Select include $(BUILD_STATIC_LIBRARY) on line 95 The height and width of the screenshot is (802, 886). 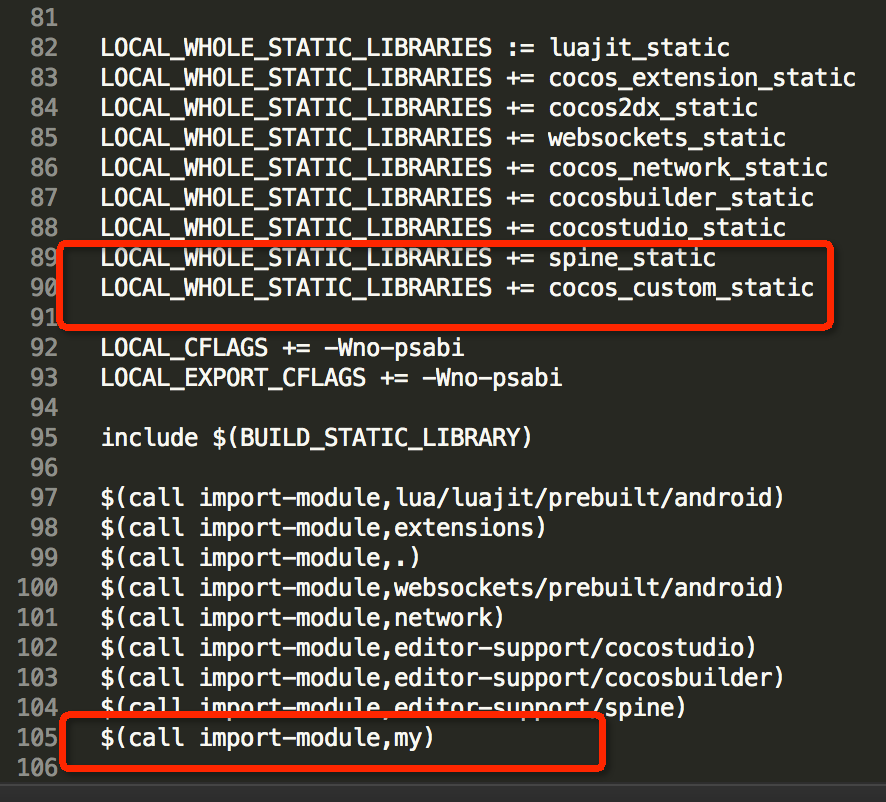point(315,437)
